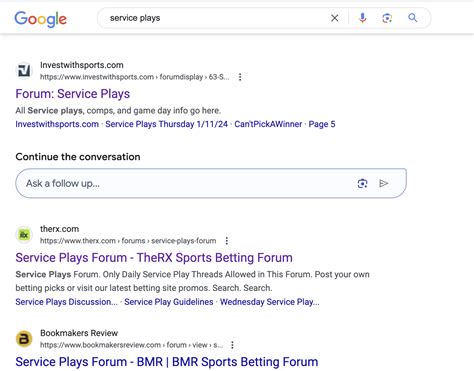
Task: Open 'Service Plays Forum - TheRX Sports Betting Forum'
Action: pyautogui.click(x=154, y=258)
